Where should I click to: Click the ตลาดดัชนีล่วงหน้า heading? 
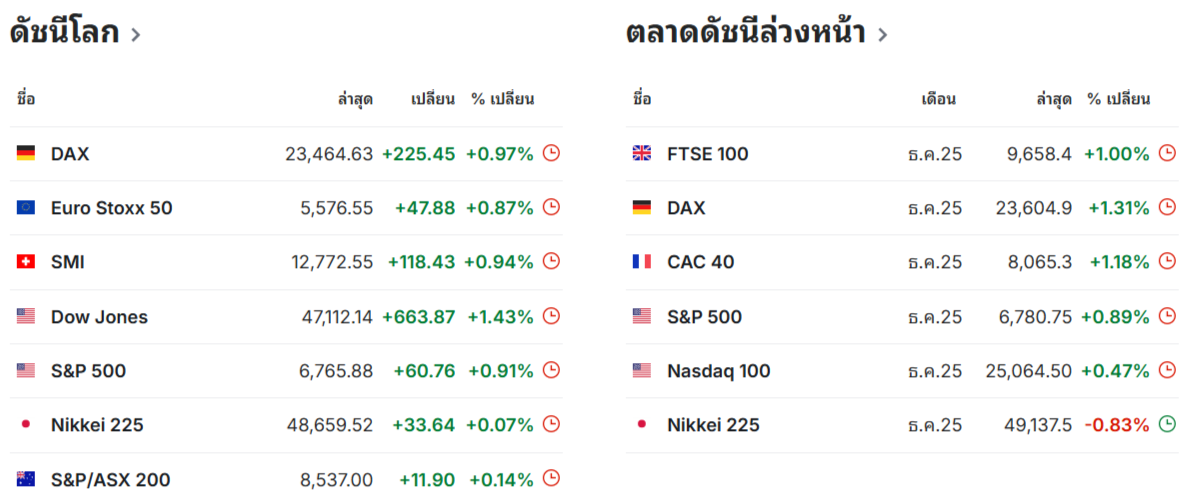[745, 33]
